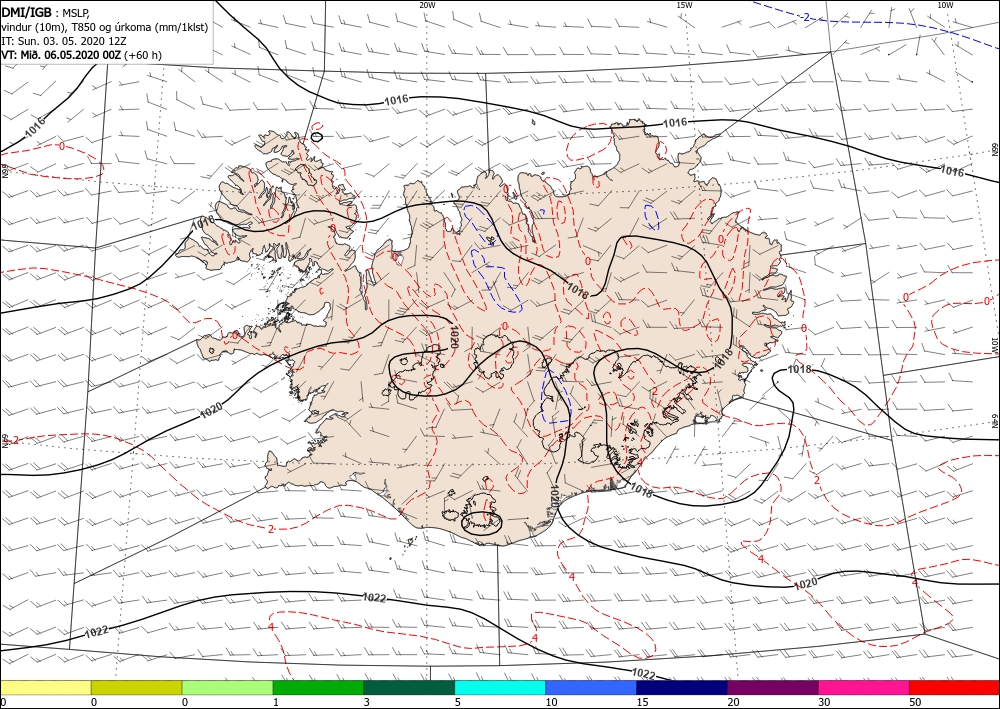Click the "20W" longitude label
The width and height of the screenshot is (1000, 709).
pyautogui.click(x=427, y=5)
